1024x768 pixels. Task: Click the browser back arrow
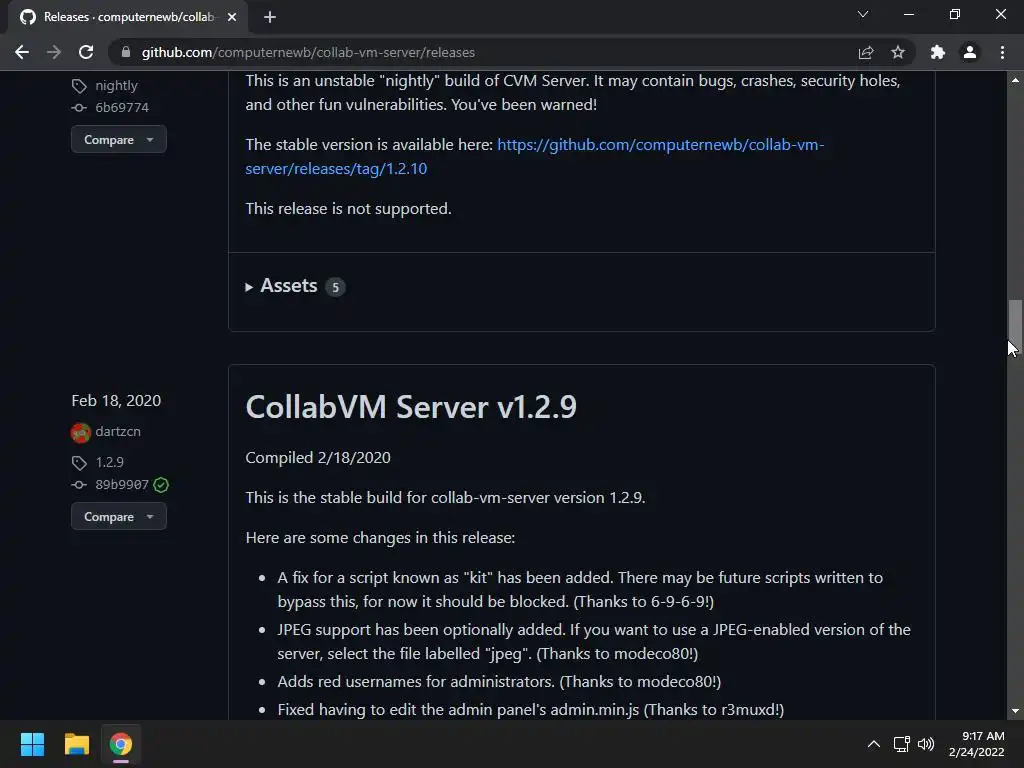coord(22,52)
